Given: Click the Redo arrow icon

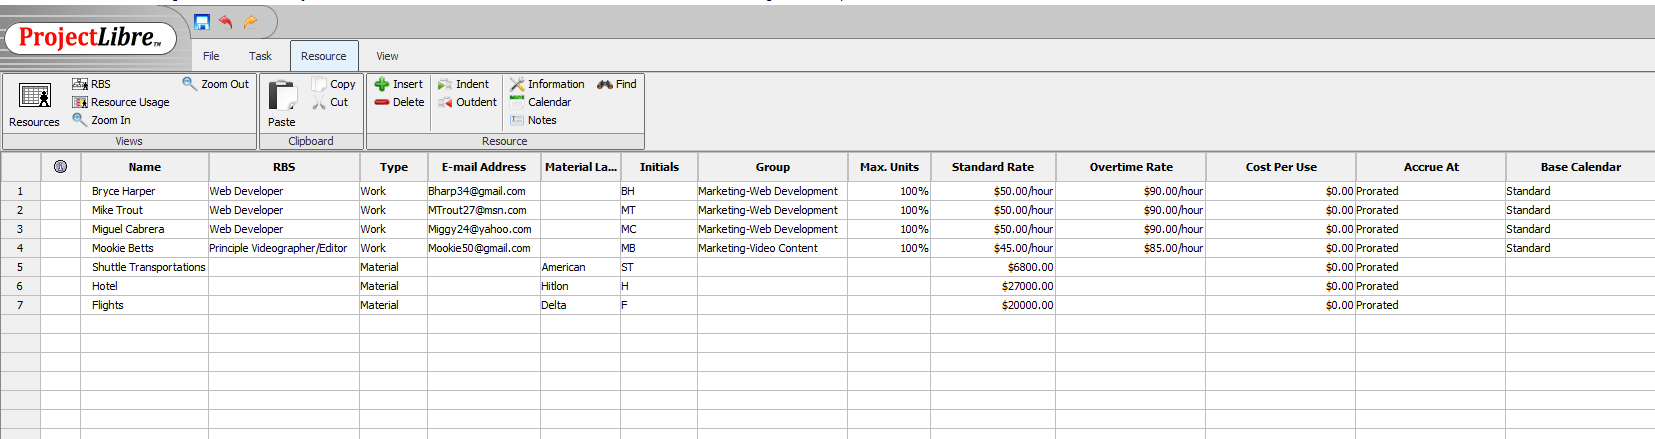Looking at the screenshot, I should (x=250, y=22).
